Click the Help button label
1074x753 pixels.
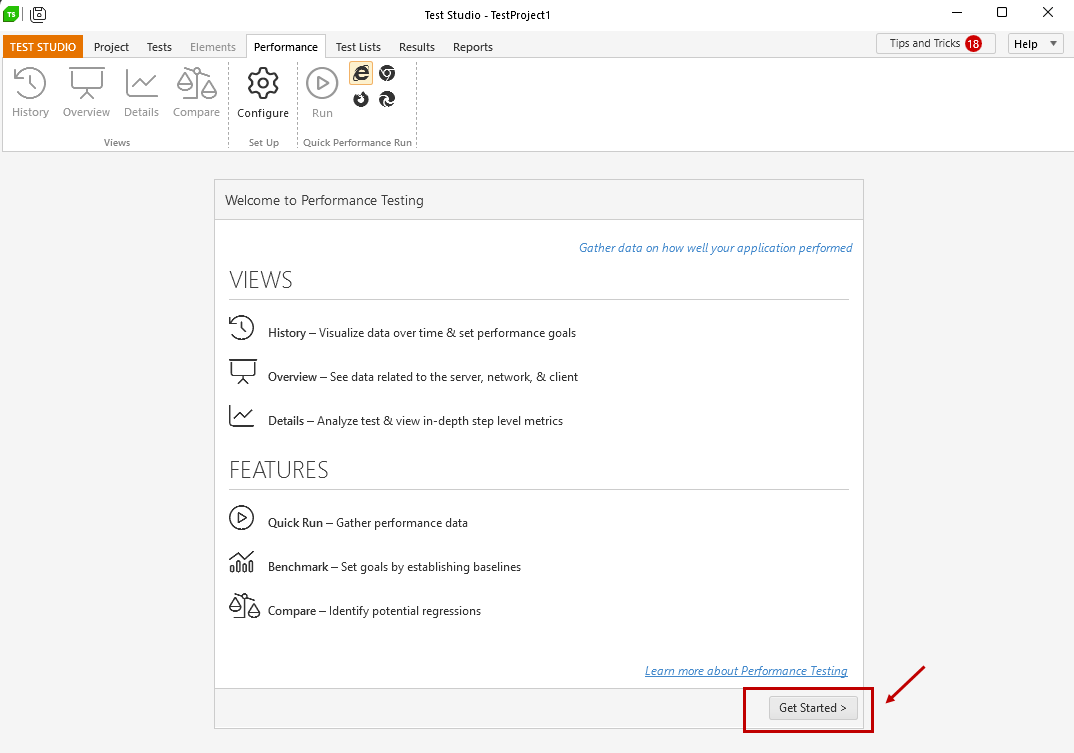point(1026,44)
